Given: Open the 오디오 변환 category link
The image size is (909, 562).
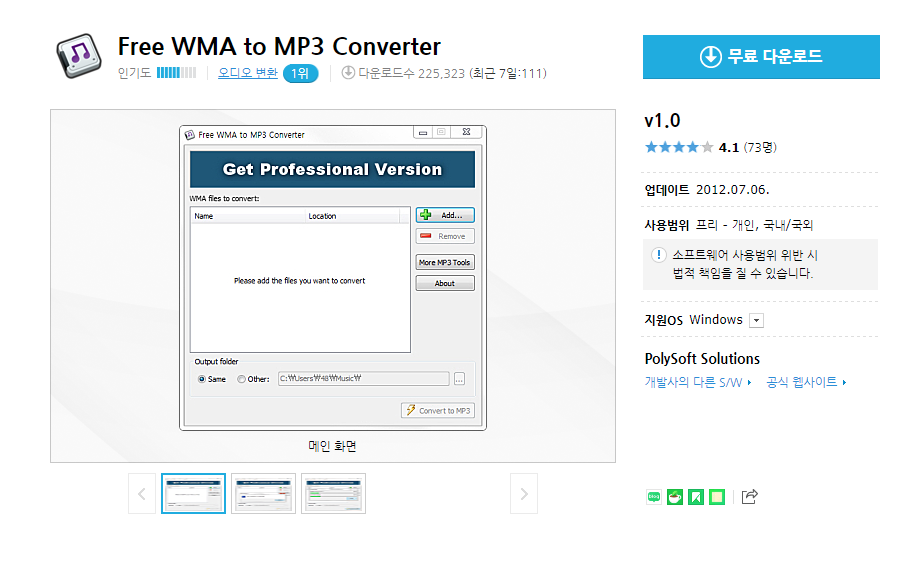Looking at the screenshot, I should (x=248, y=73).
